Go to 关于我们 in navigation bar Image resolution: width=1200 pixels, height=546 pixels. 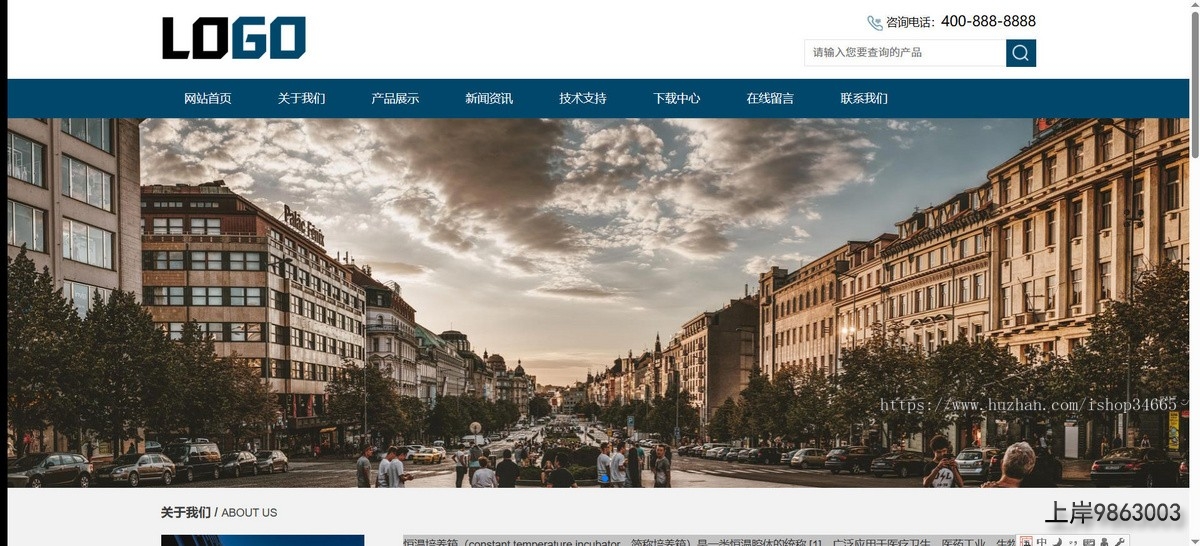click(301, 98)
